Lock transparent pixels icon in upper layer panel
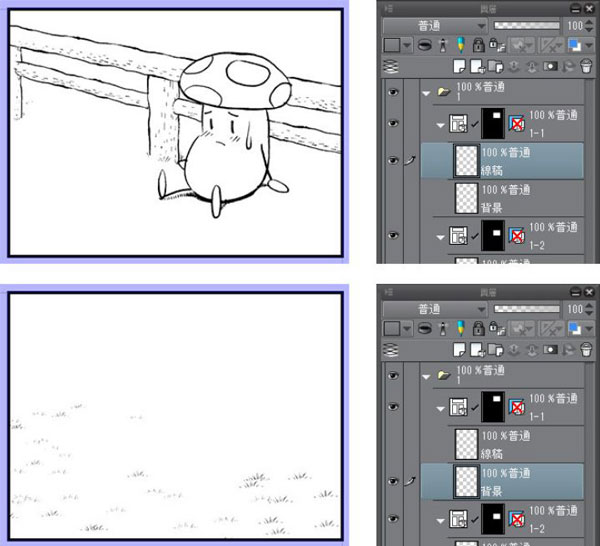This screenshot has width=600, height=546. click(x=497, y=45)
